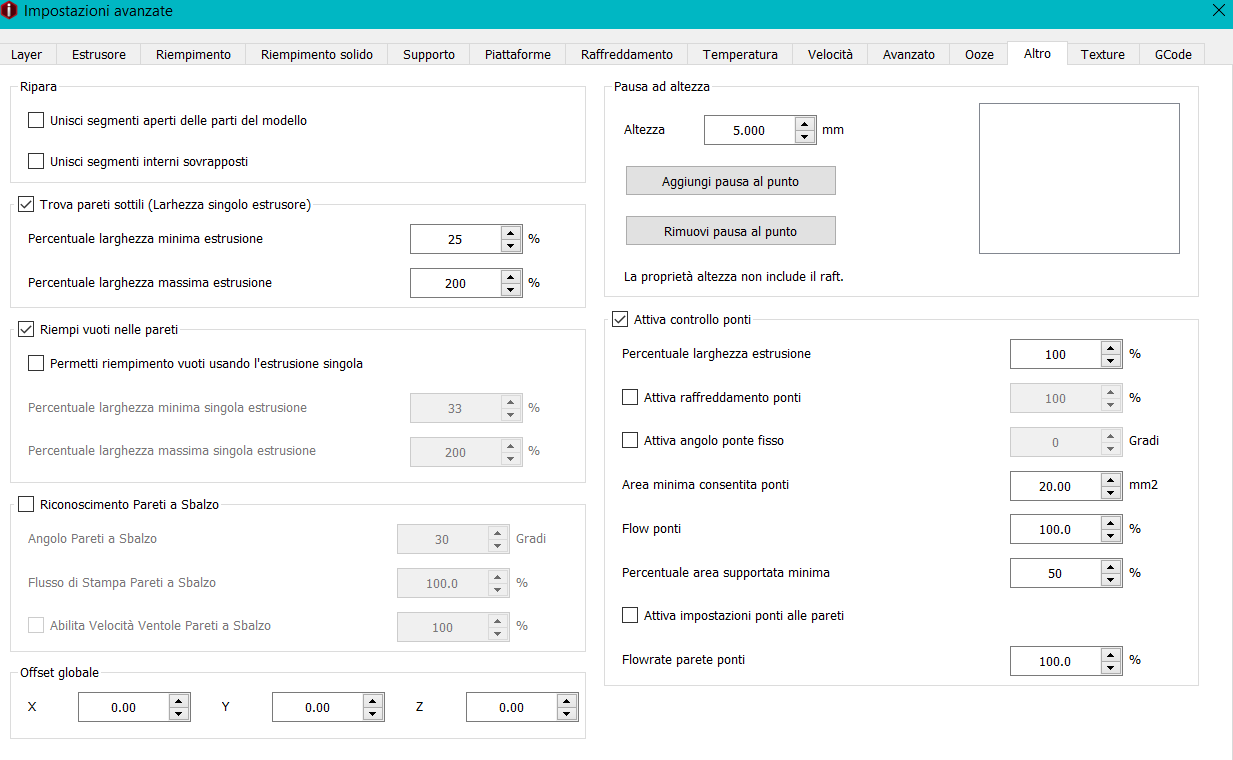The width and height of the screenshot is (1233, 760).
Task: Decrease Flow ponti percentage
Action: [1111, 536]
